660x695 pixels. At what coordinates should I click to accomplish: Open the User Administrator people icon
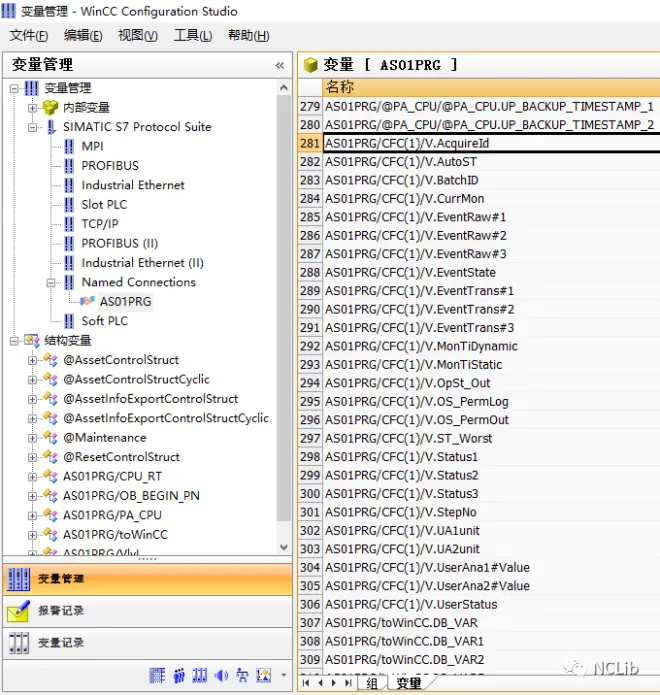coord(179,675)
